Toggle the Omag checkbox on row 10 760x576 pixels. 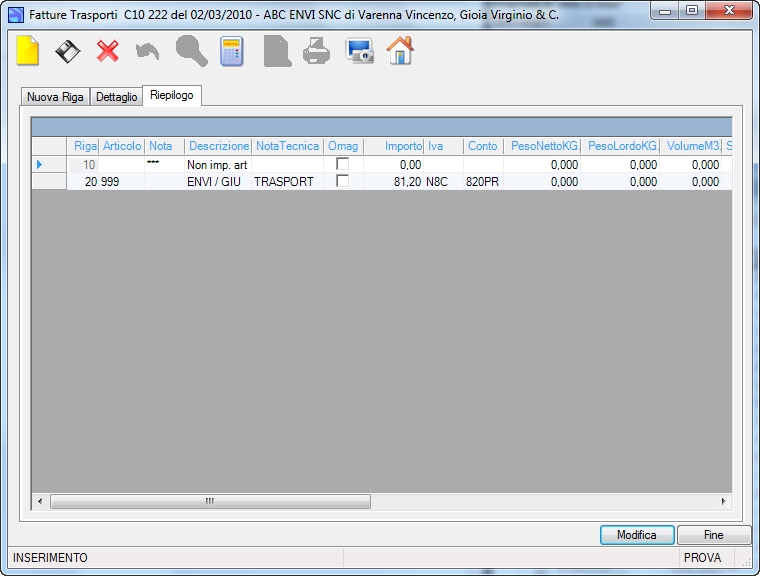tap(343, 164)
